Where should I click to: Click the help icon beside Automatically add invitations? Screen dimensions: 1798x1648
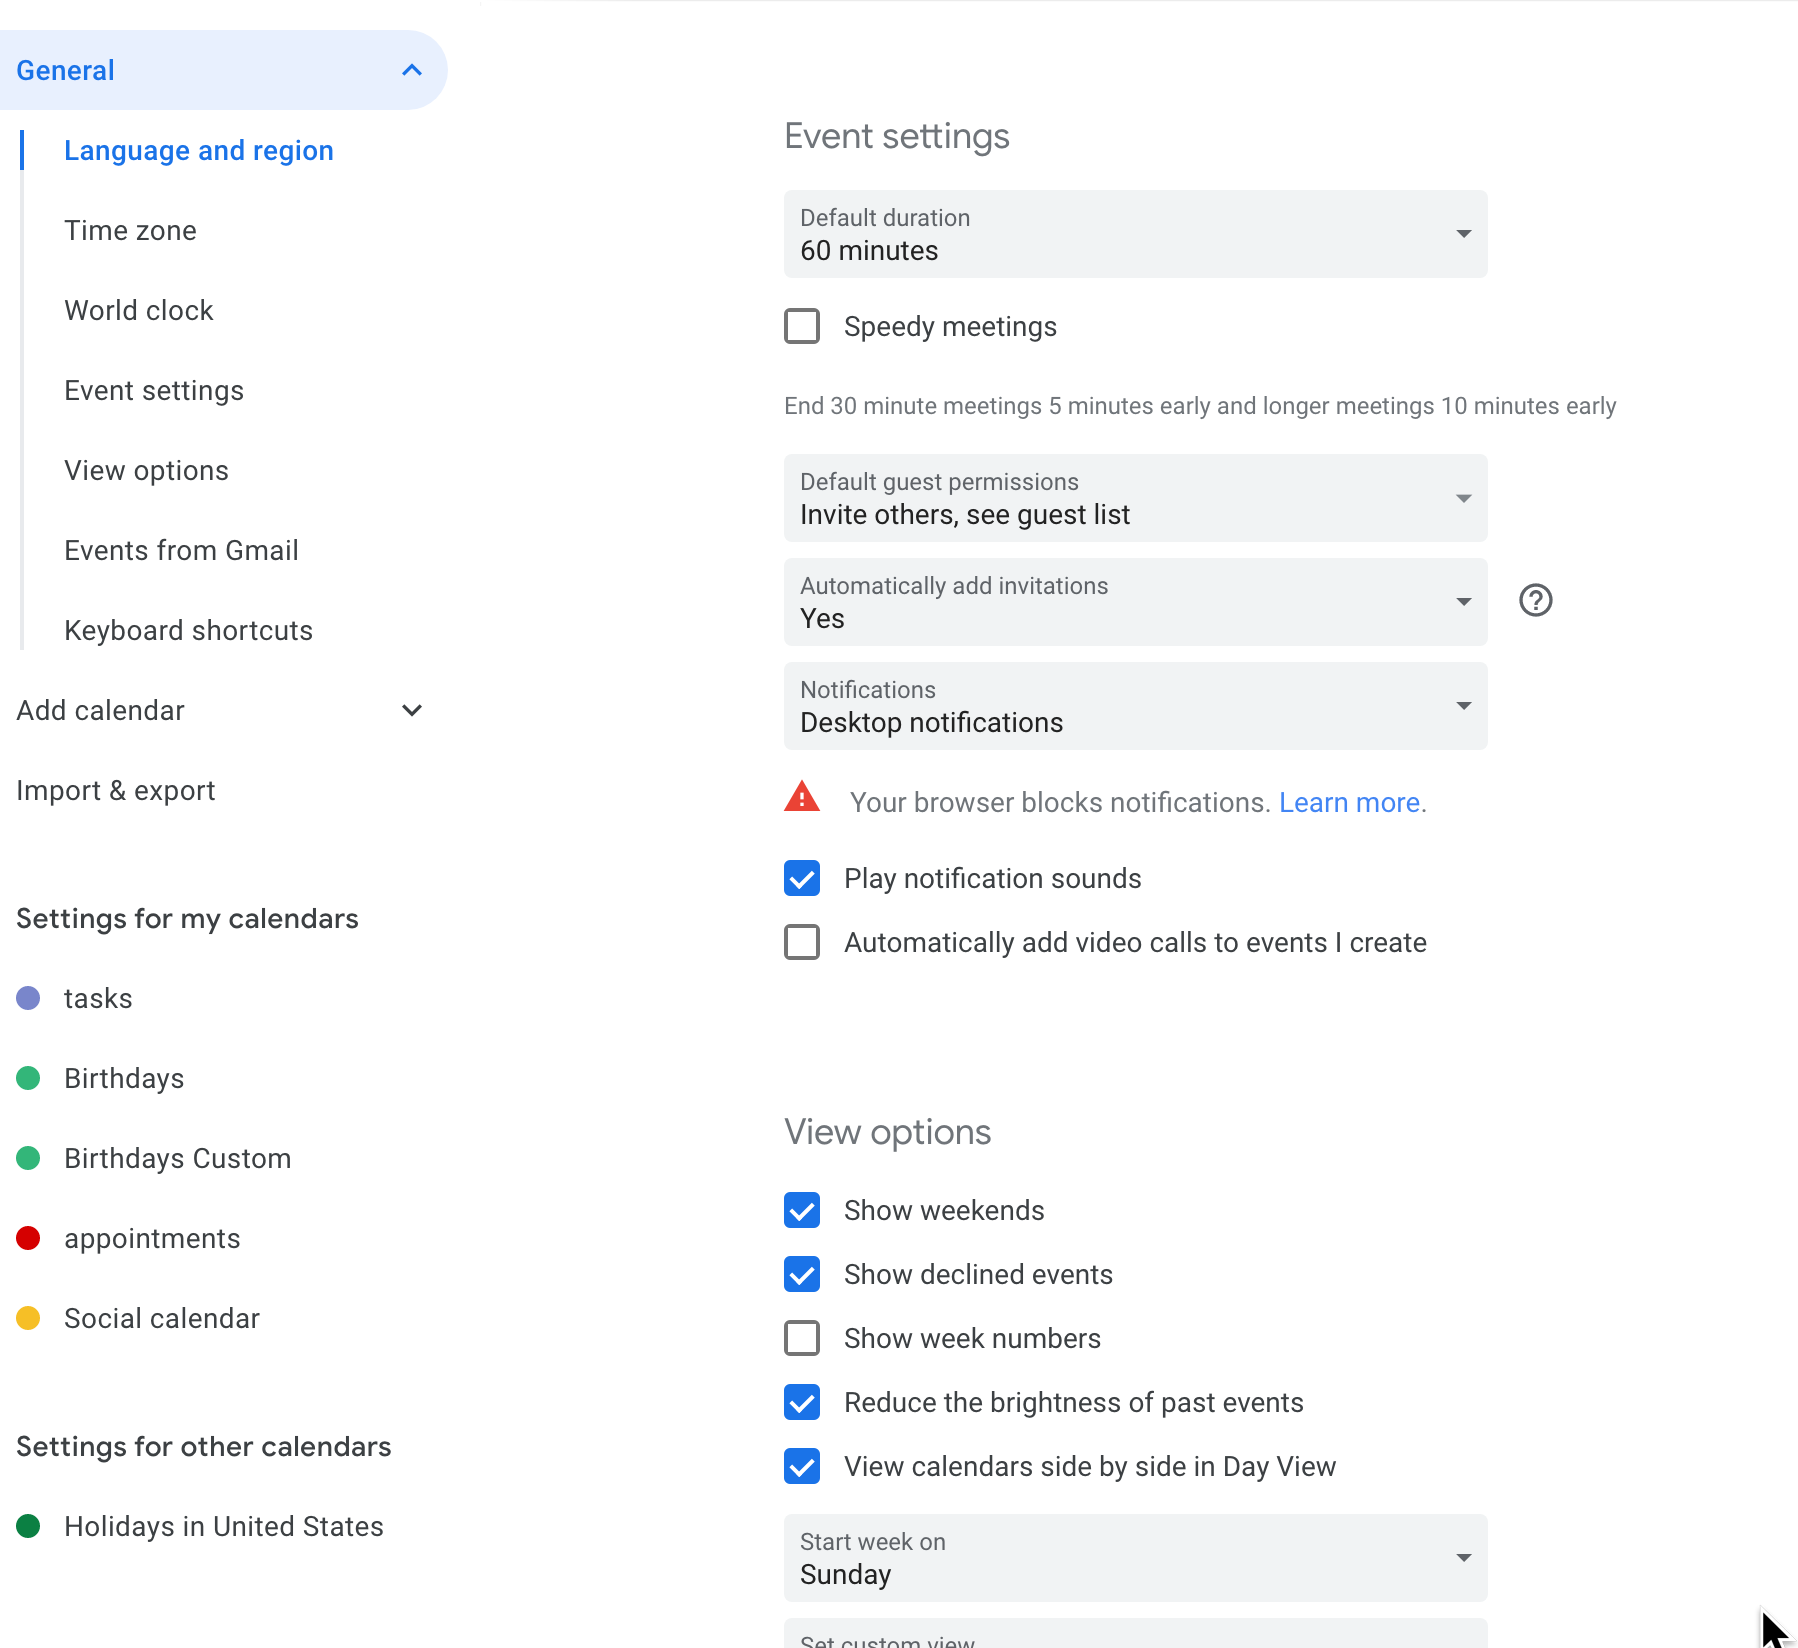tap(1535, 600)
